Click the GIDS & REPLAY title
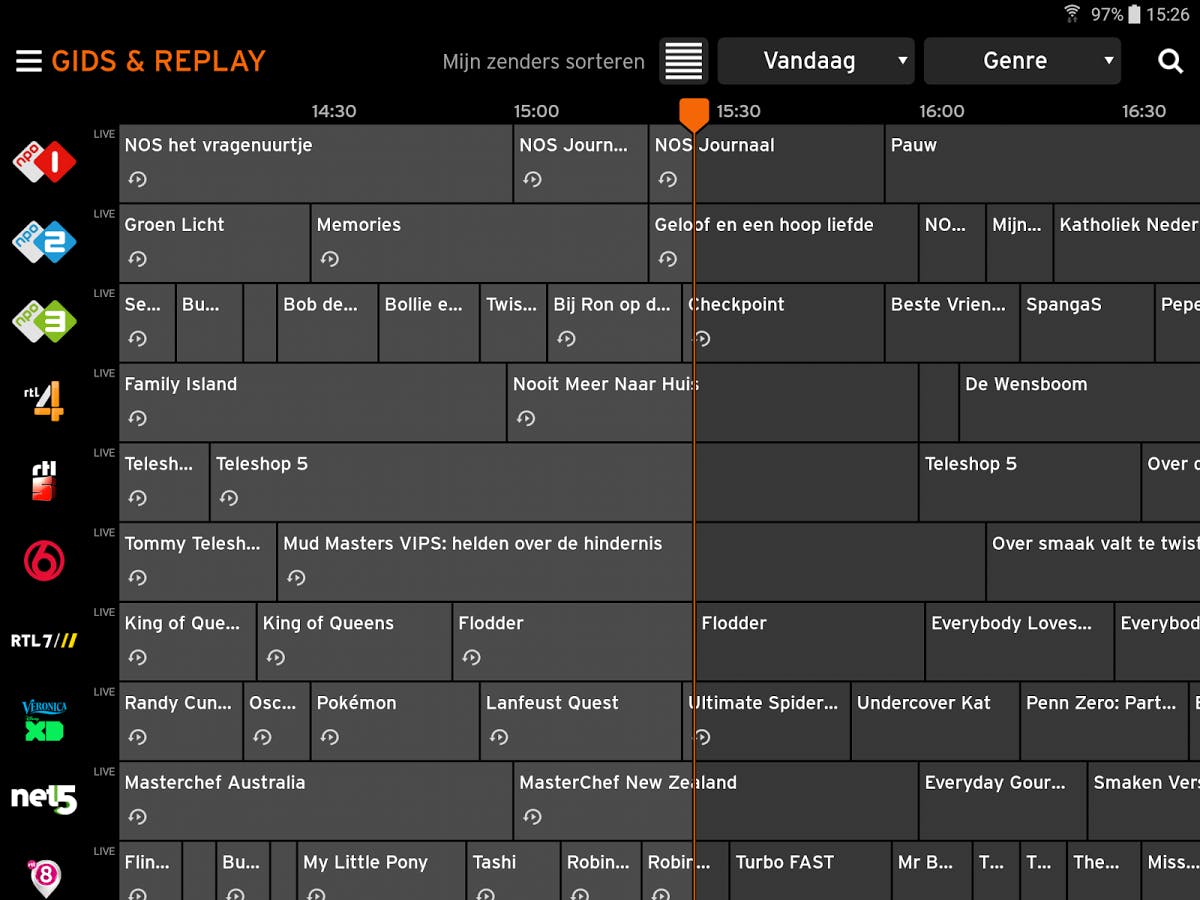Viewport: 1200px width, 900px height. [x=158, y=61]
